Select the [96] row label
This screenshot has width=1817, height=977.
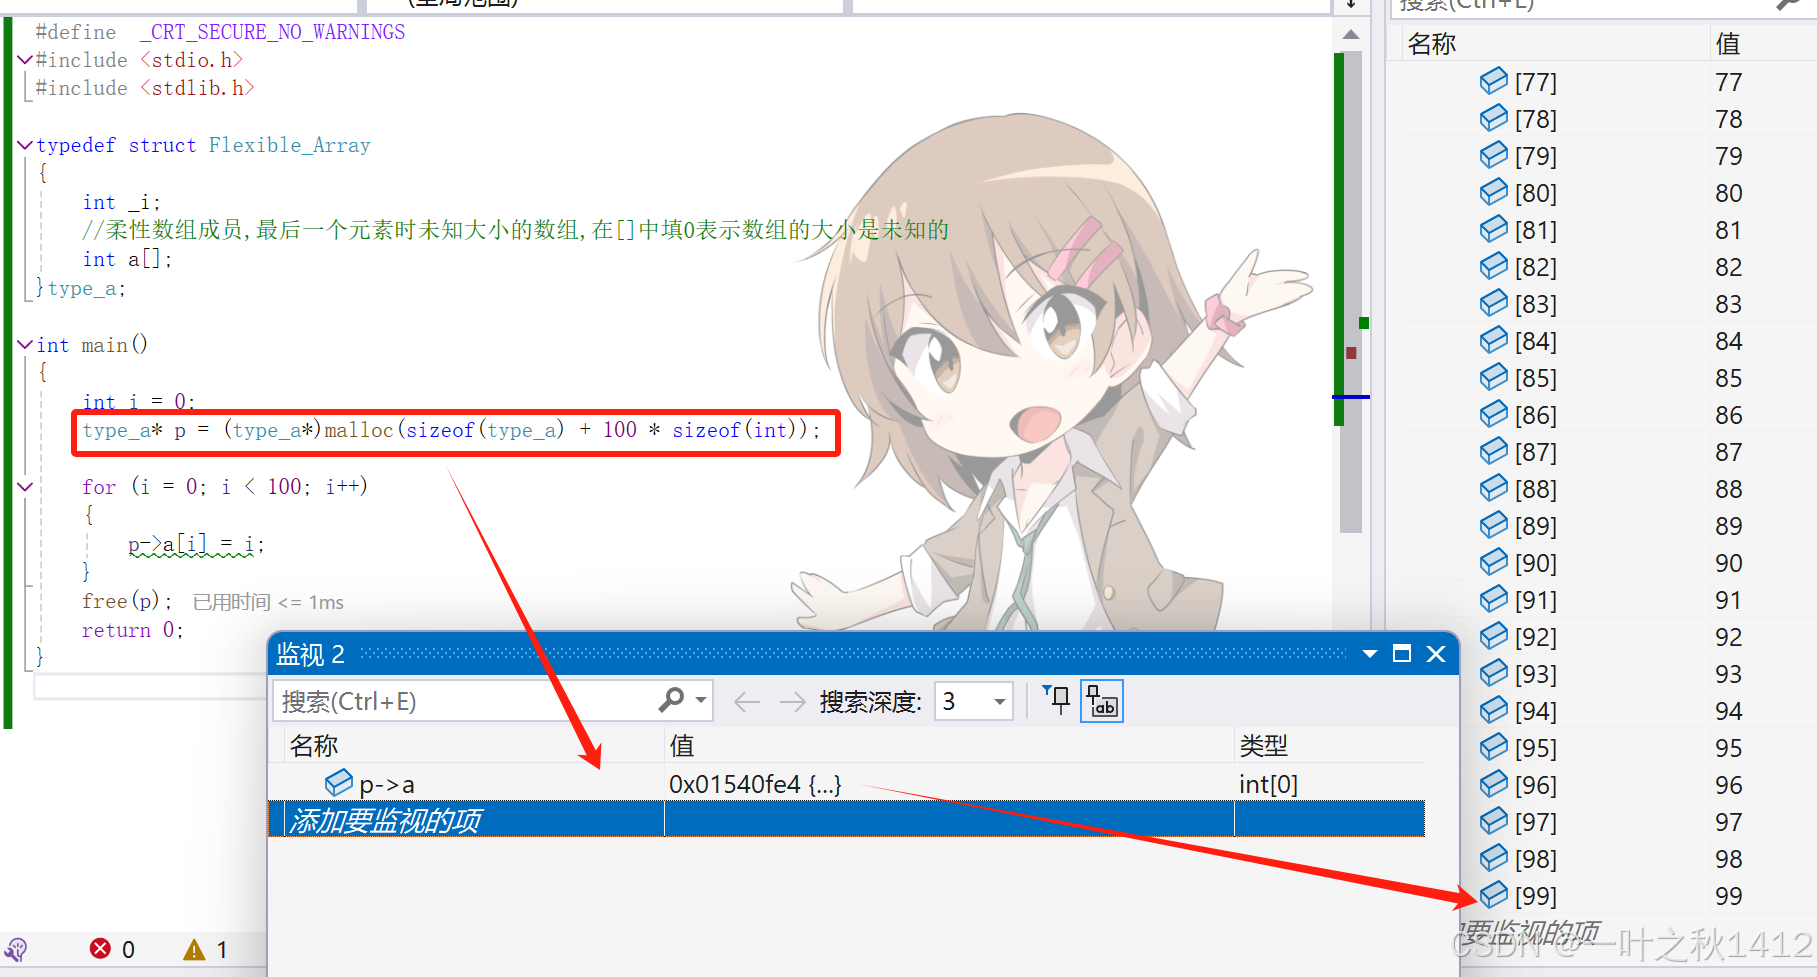click(1536, 785)
